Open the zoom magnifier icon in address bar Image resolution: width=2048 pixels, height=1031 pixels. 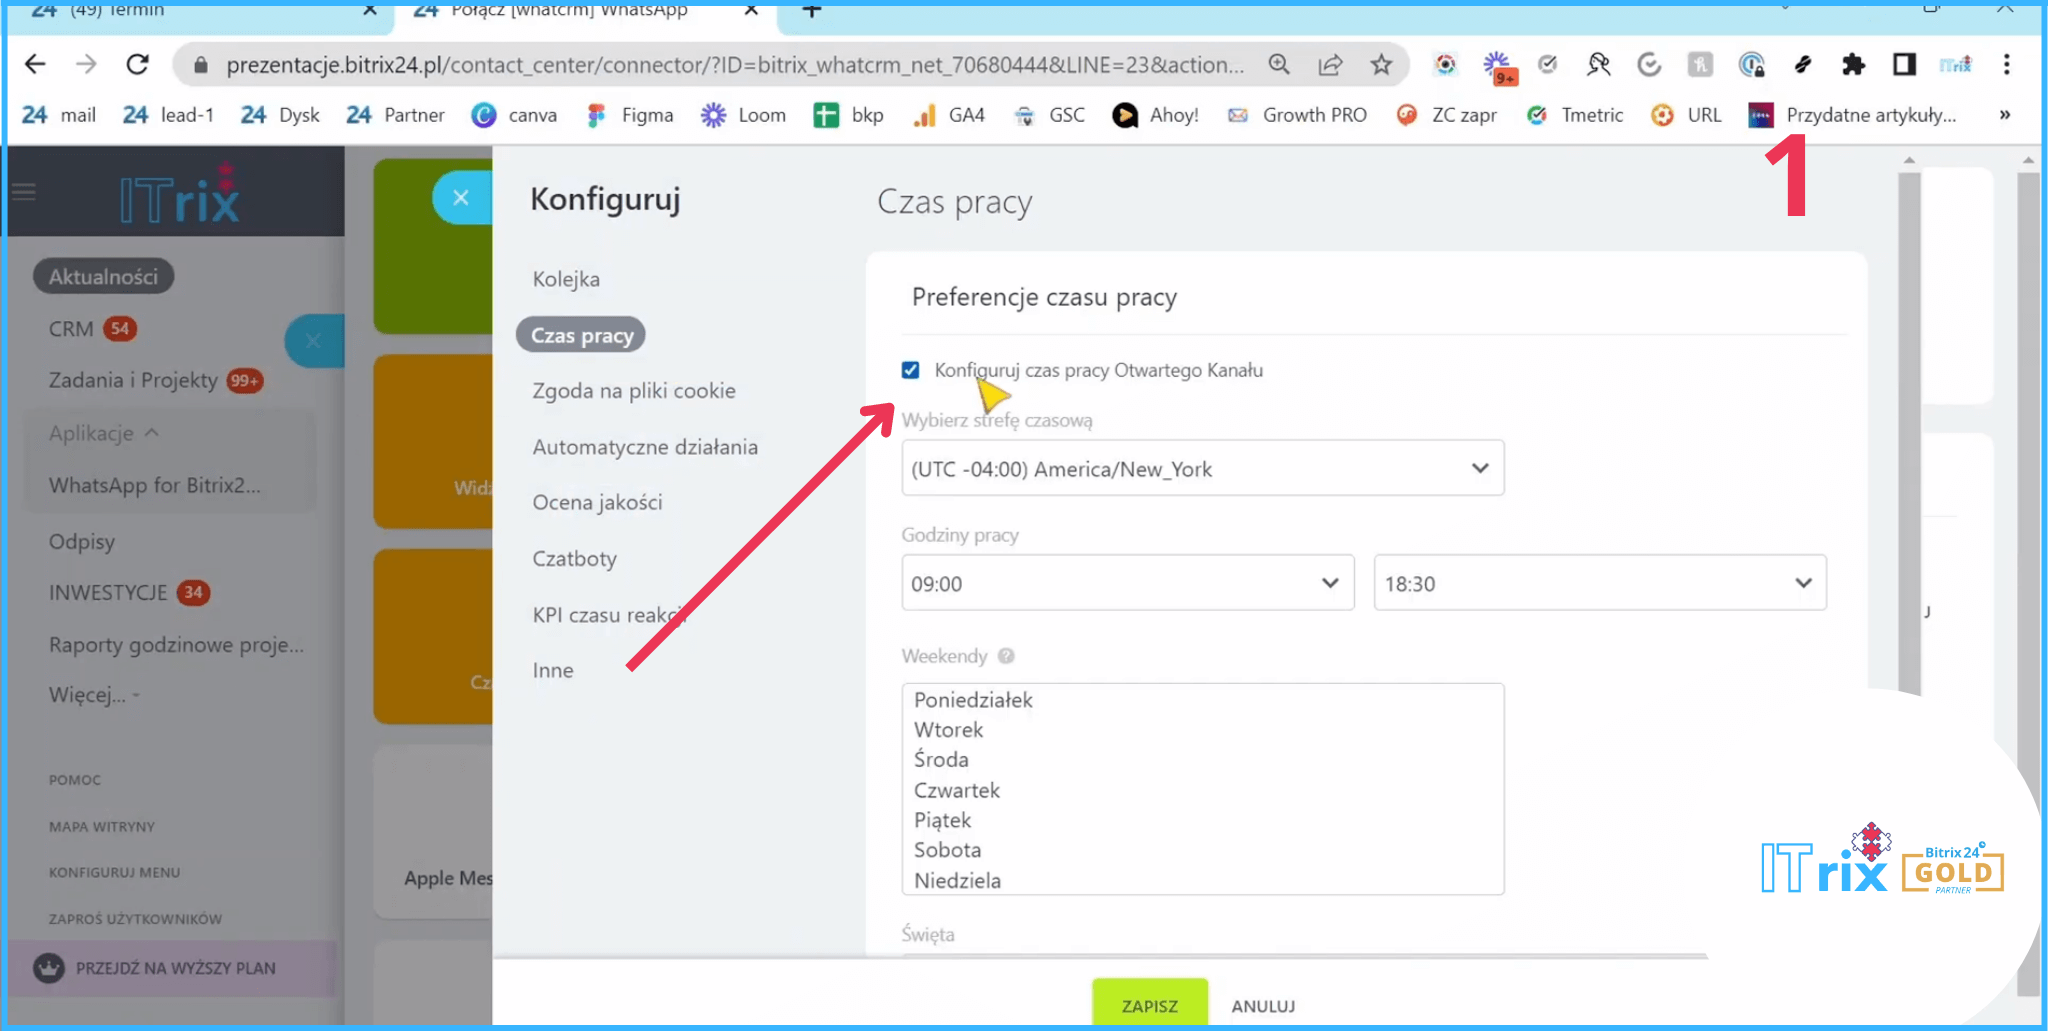pyautogui.click(x=1279, y=65)
